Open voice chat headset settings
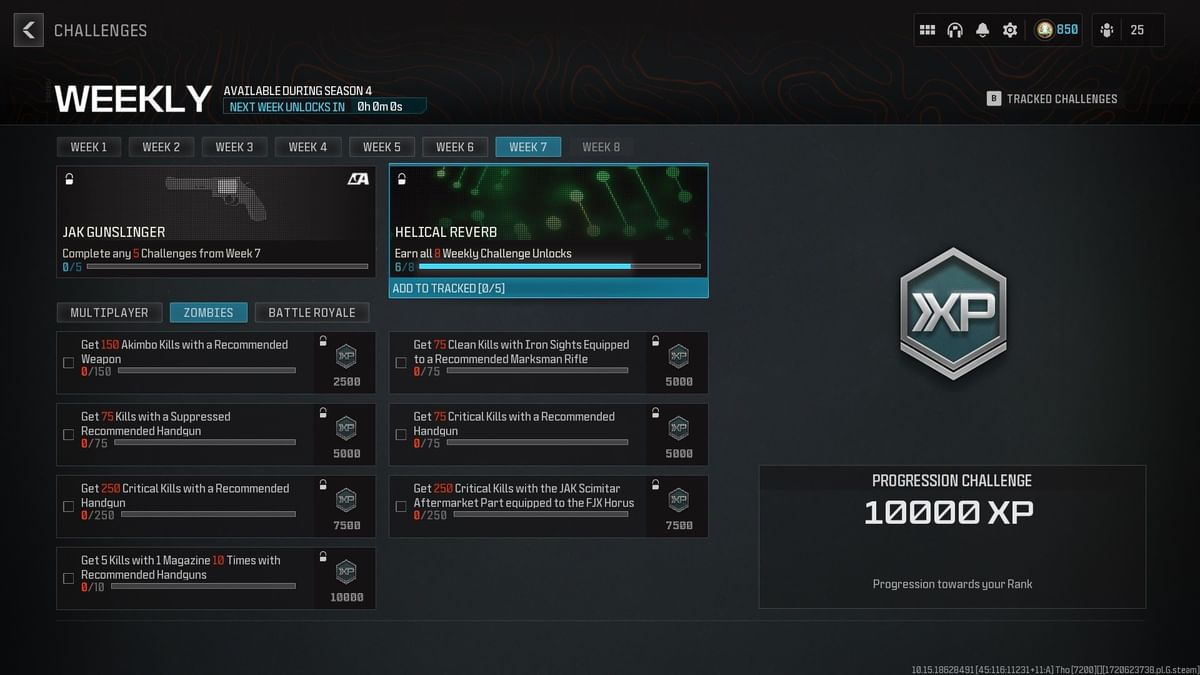This screenshot has width=1200, height=675. pos(955,29)
